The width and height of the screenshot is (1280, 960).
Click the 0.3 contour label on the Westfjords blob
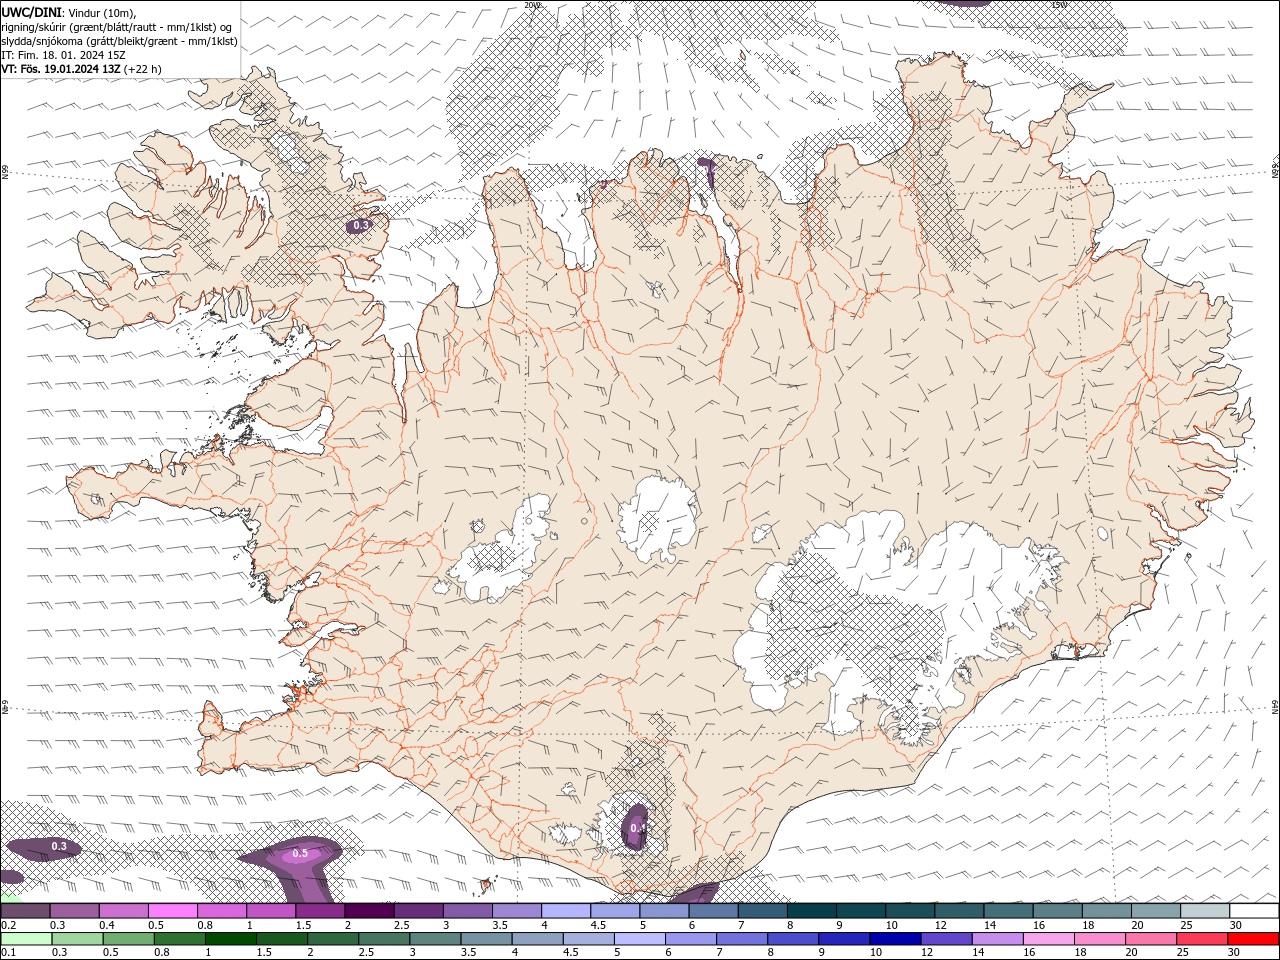click(362, 226)
